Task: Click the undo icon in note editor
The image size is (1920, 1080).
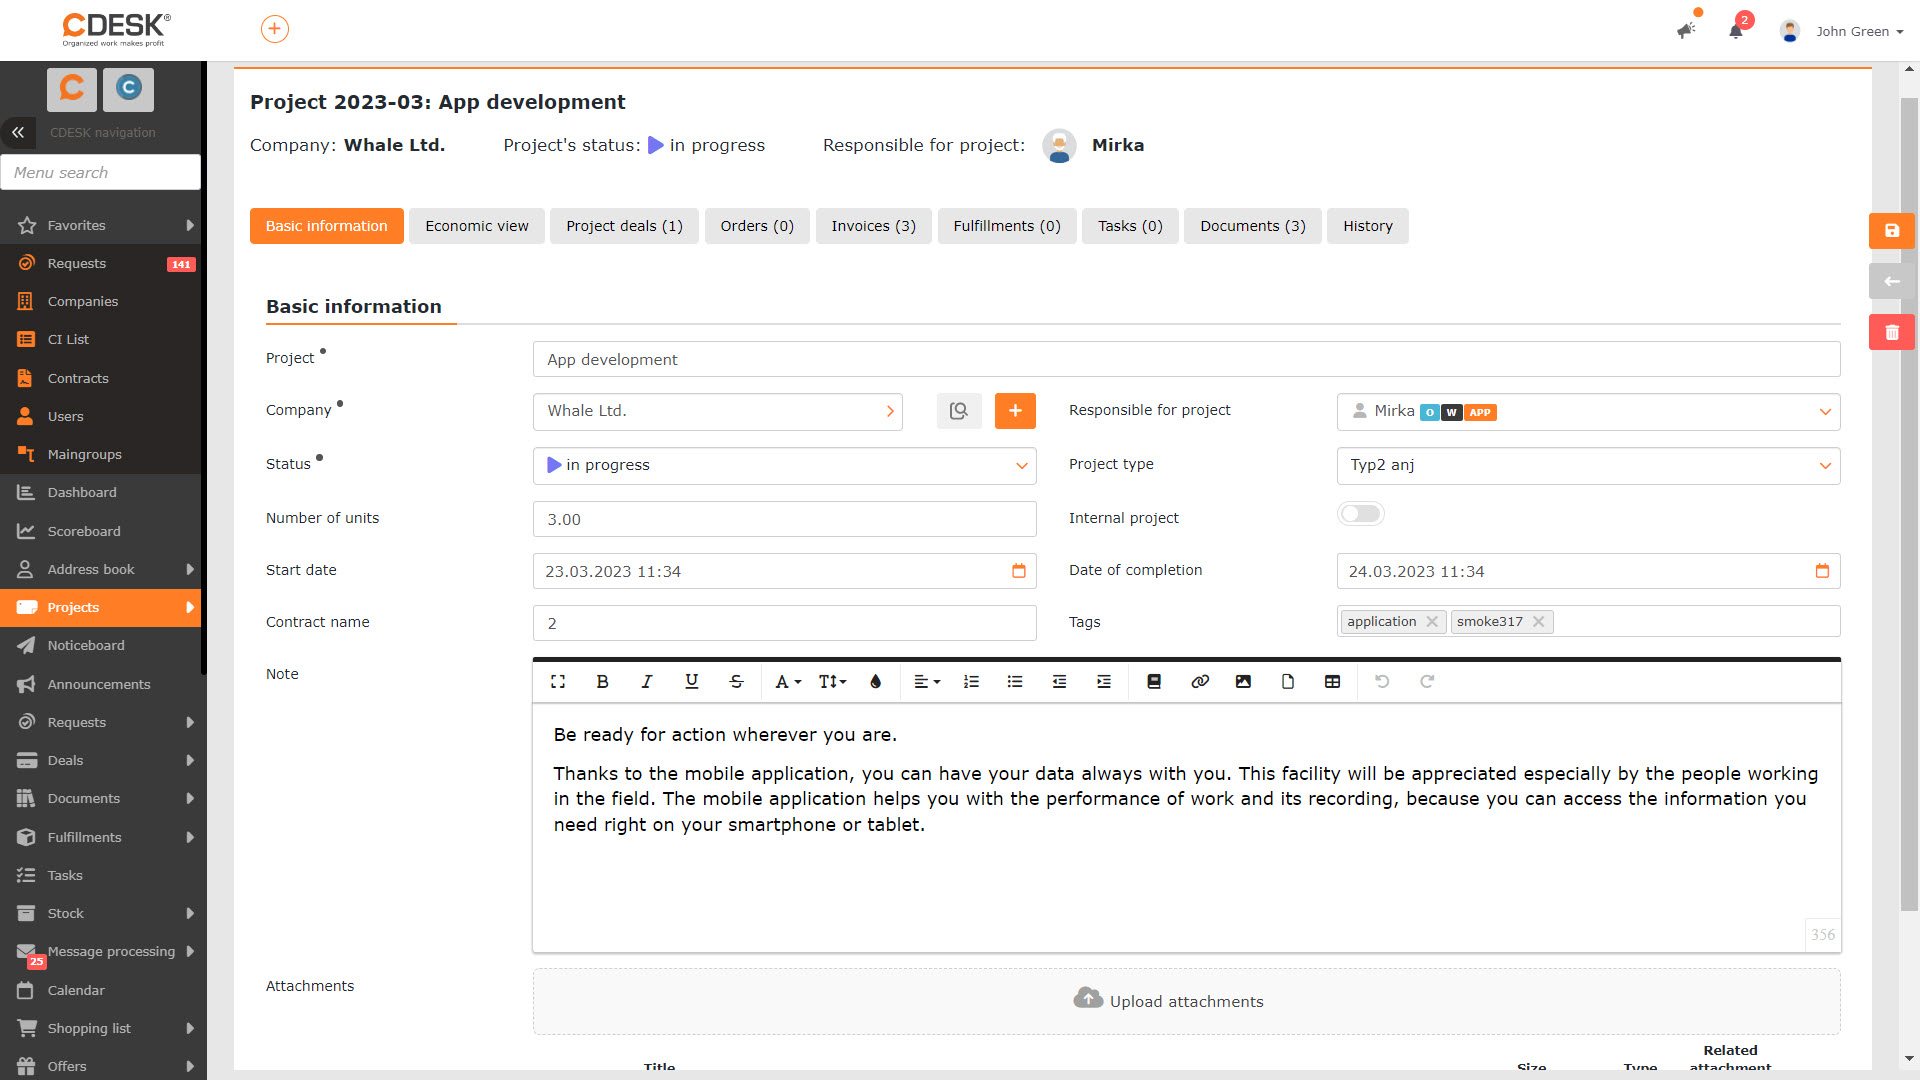Action: pyautogui.click(x=1382, y=682)
